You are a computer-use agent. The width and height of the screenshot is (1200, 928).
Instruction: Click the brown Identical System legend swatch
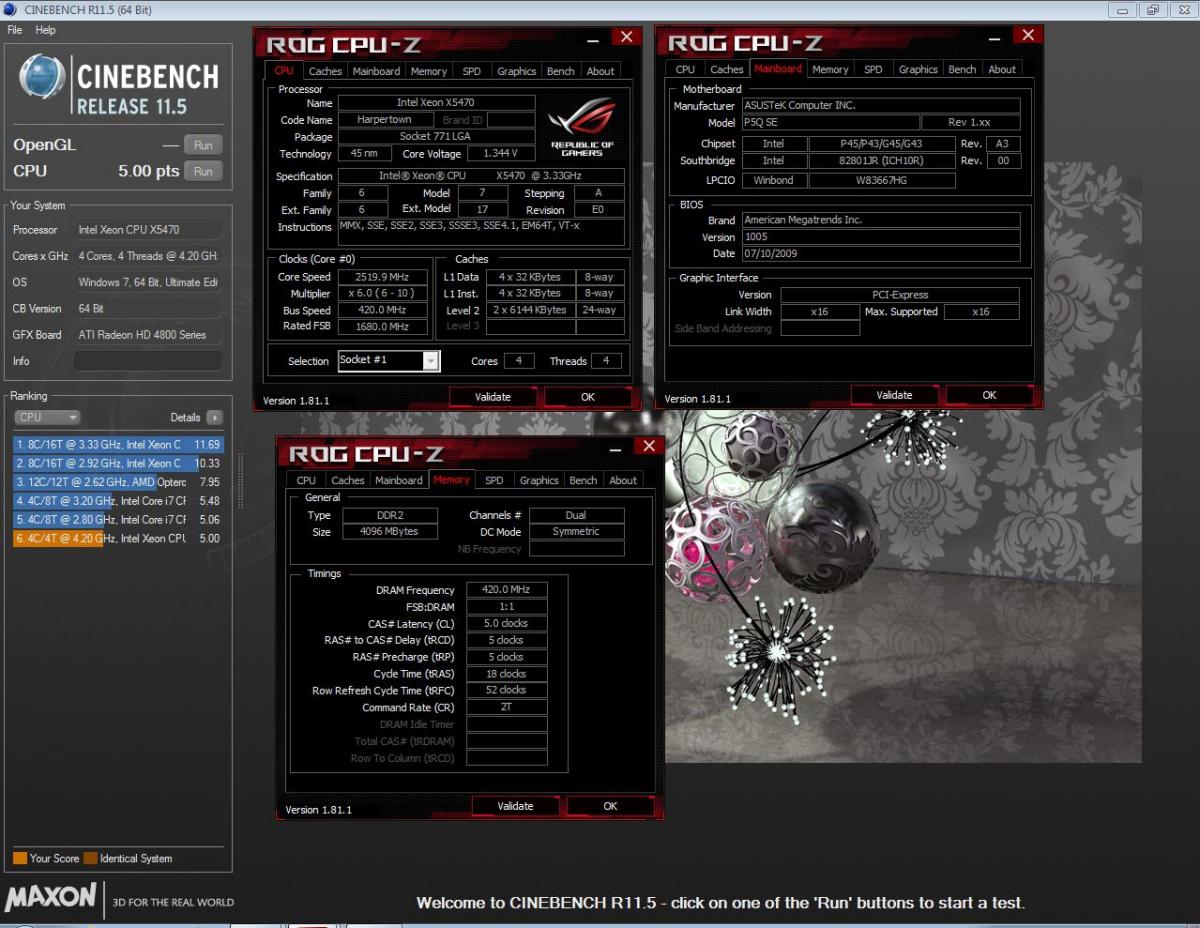(x=90, y=858)
